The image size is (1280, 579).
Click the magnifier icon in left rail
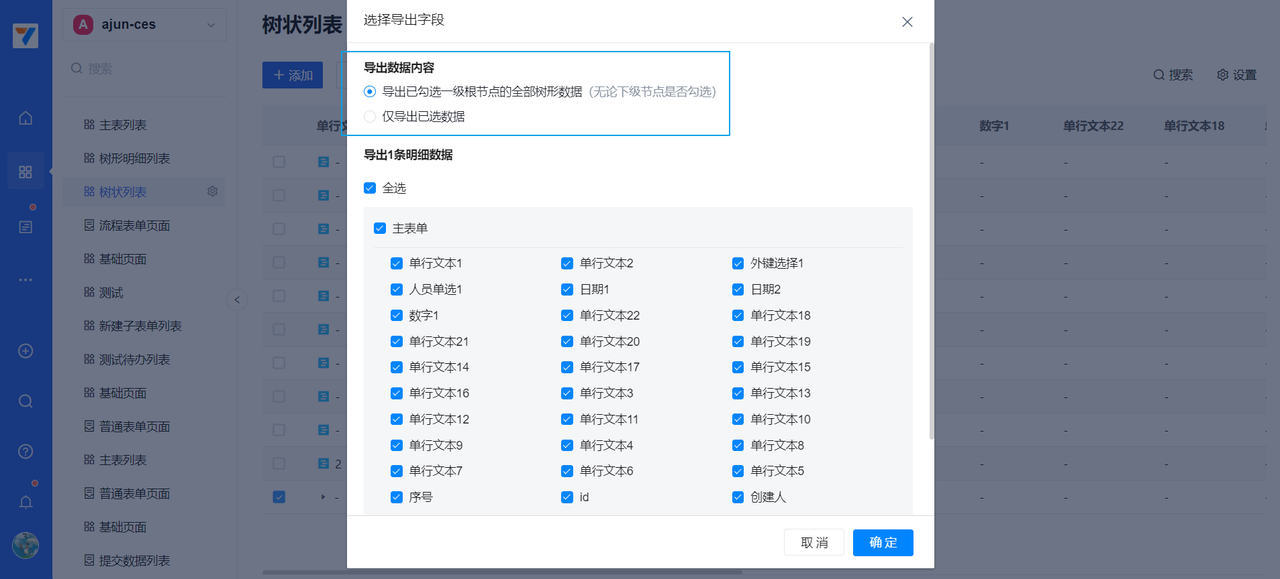(x=26, y=401)
